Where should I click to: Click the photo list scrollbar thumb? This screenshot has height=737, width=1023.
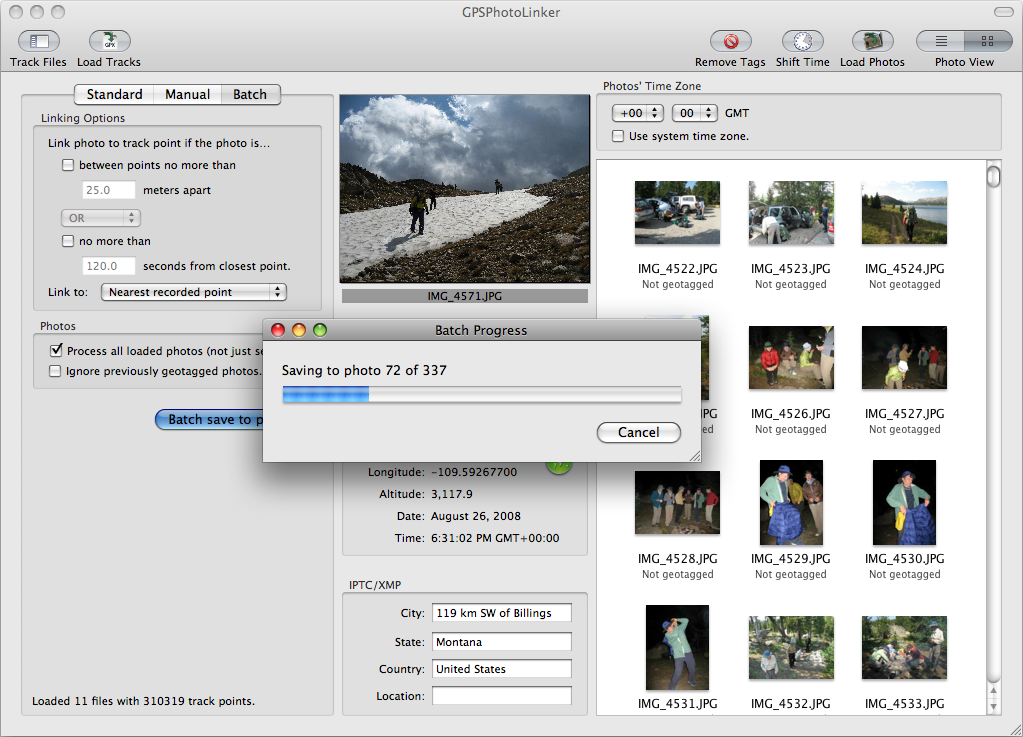coord(994,177)
